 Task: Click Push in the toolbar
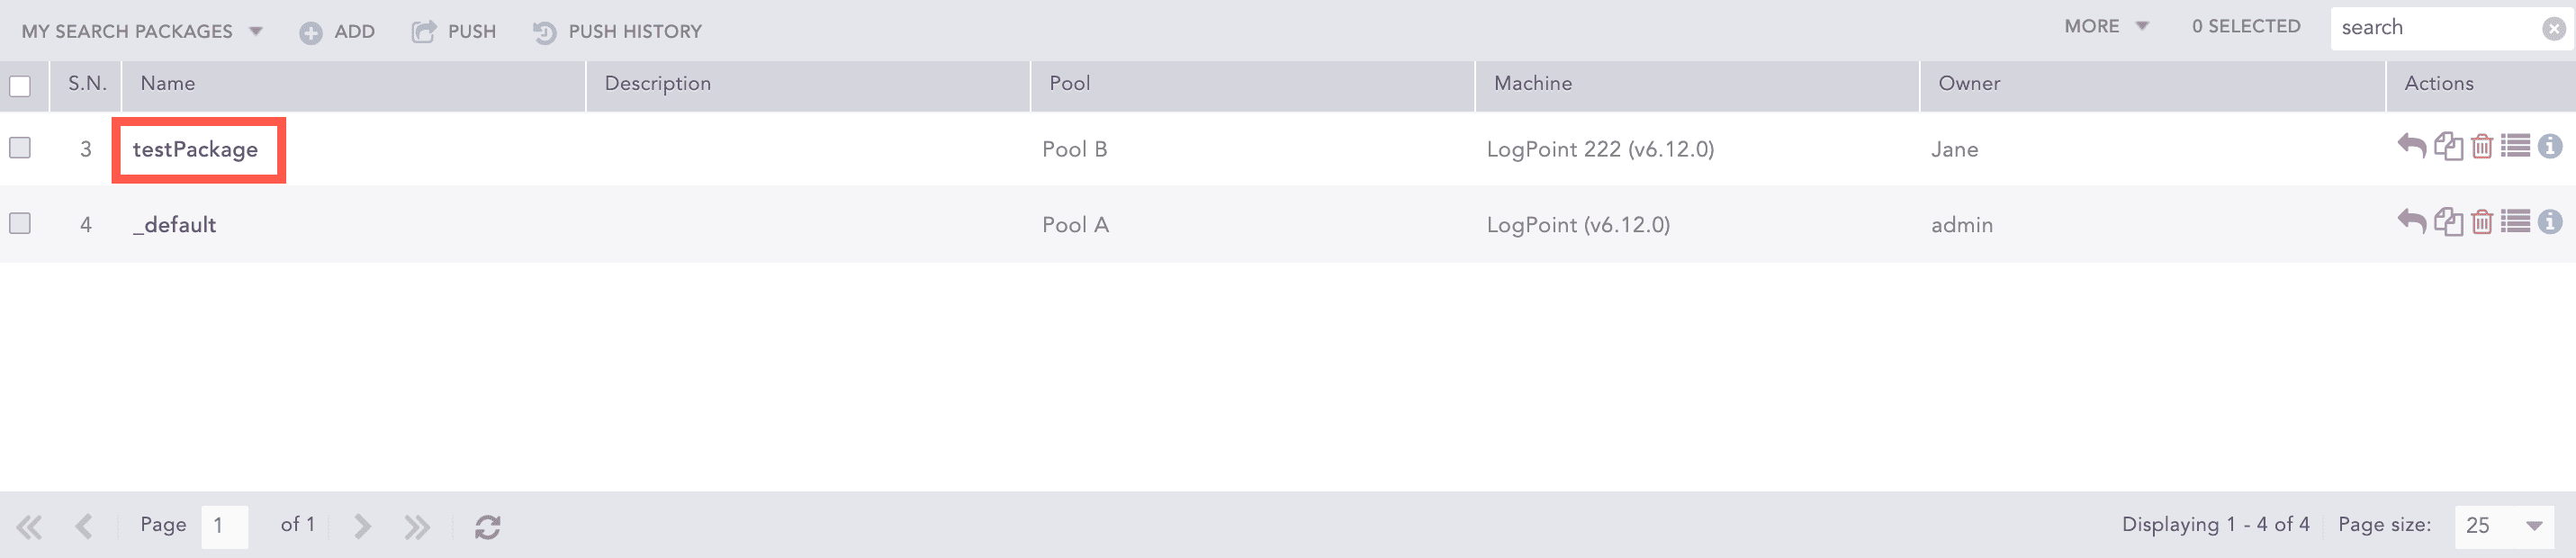click(x=454, y=32)
